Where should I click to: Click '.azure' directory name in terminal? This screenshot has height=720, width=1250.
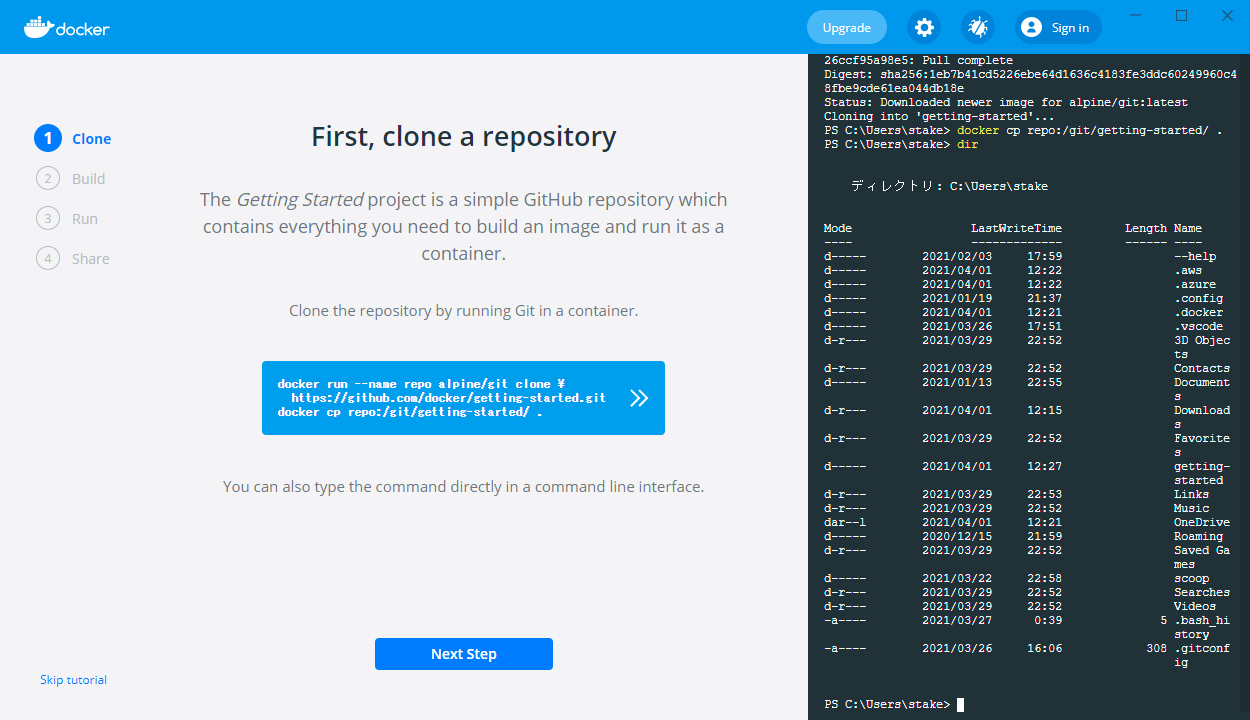pyautogui.click(x=1195, y=284)
